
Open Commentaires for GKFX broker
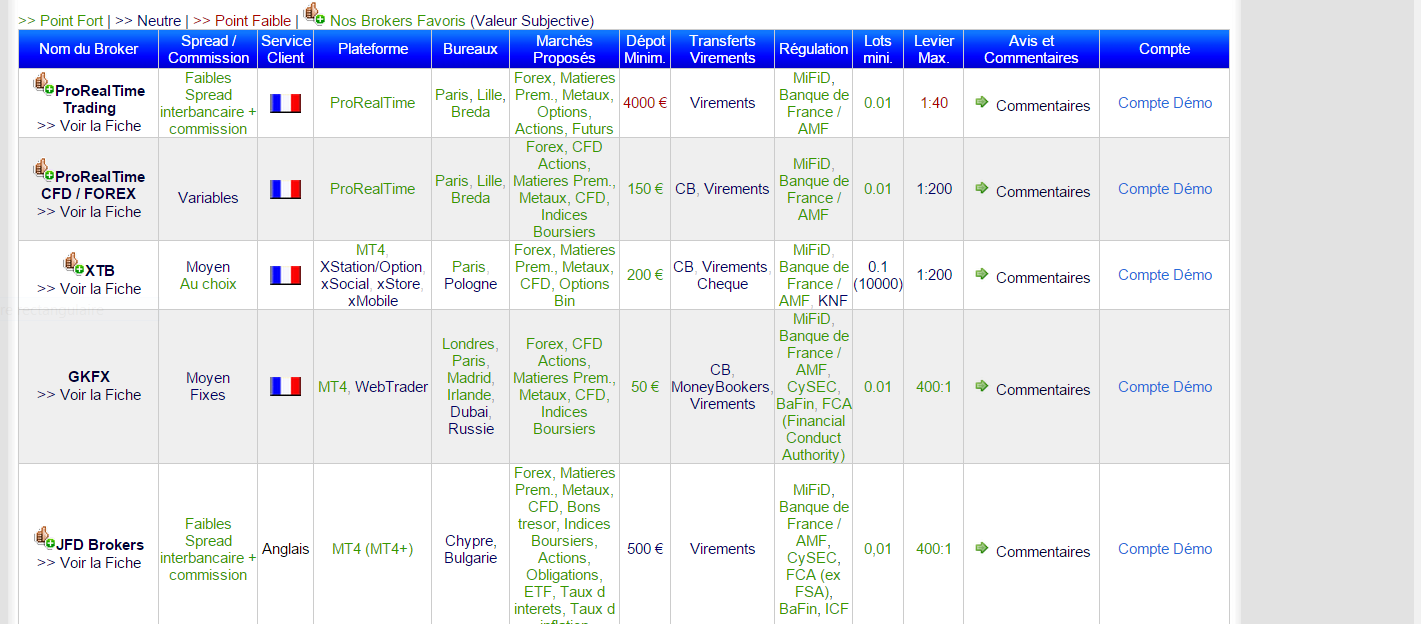click(1043, 390)
